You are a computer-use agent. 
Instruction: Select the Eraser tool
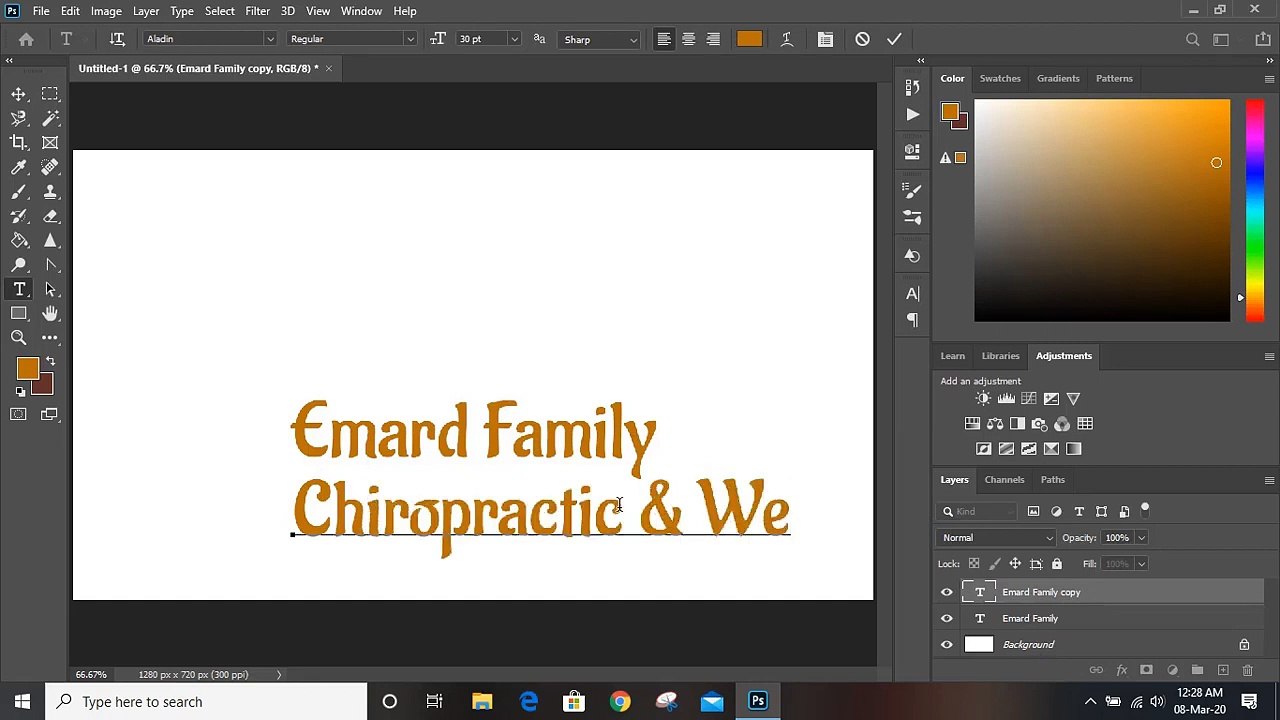tap(50, 216)
